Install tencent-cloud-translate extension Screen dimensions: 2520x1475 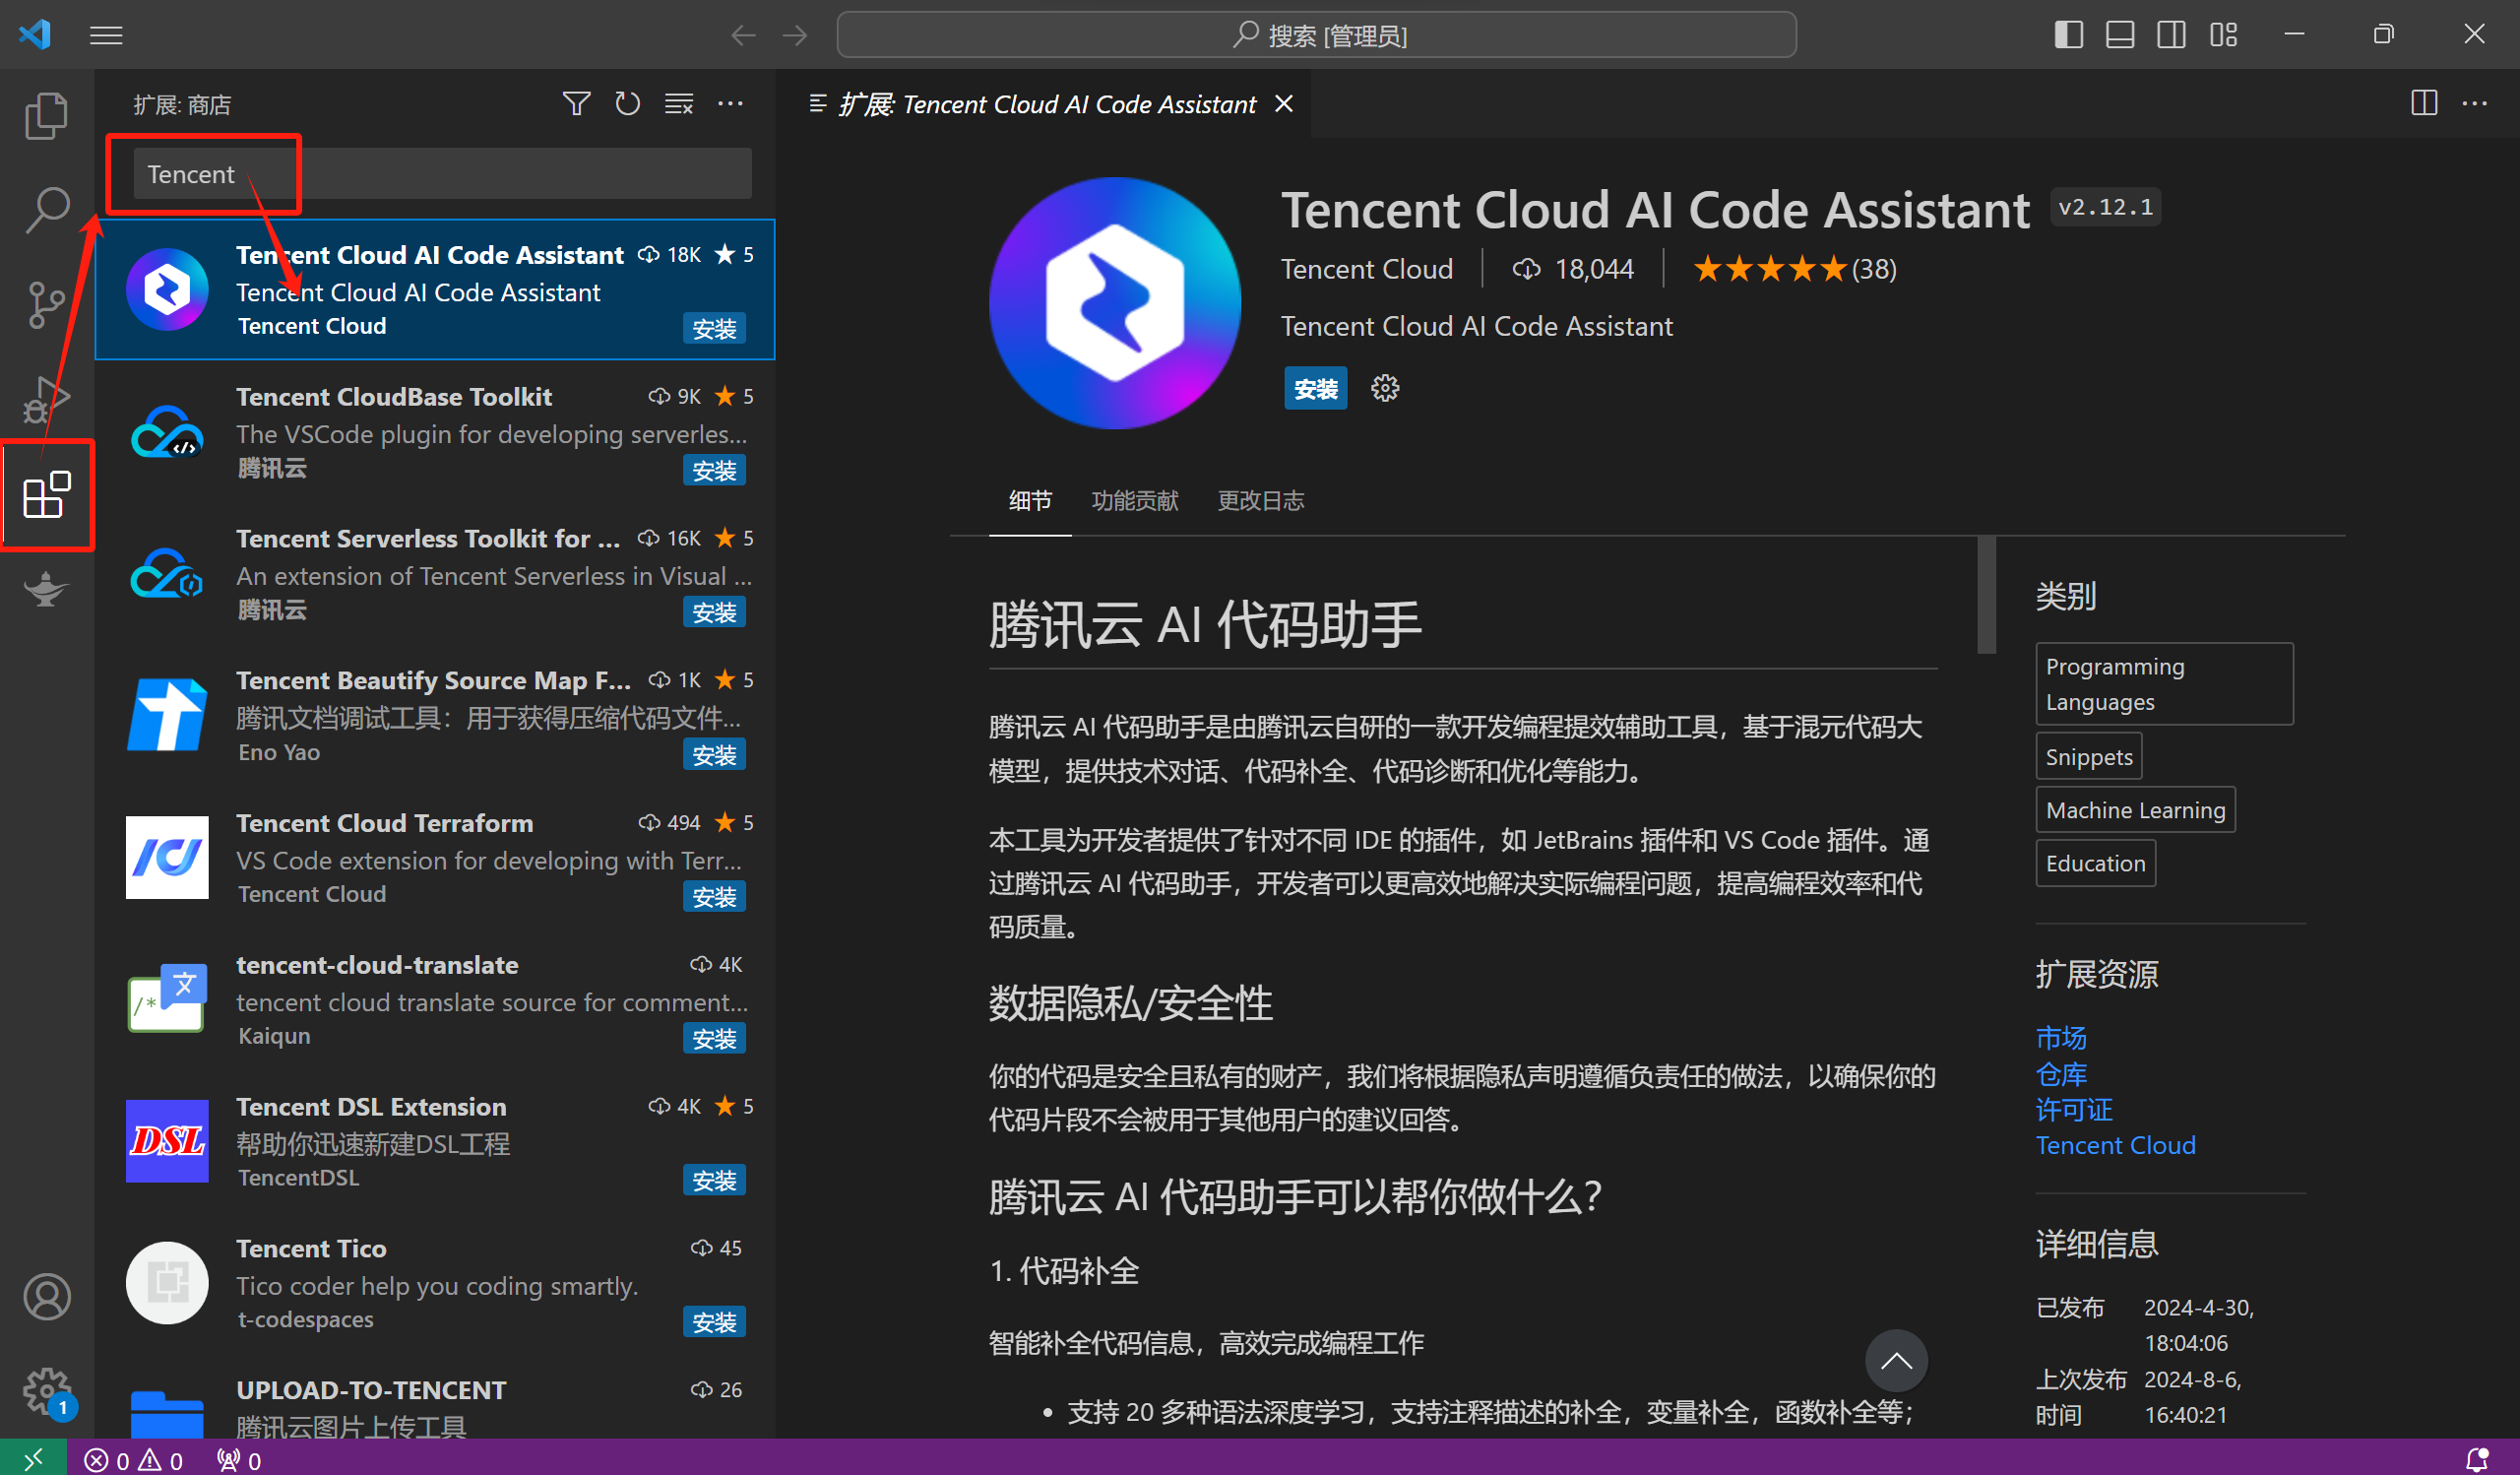tap(714, 1039)
